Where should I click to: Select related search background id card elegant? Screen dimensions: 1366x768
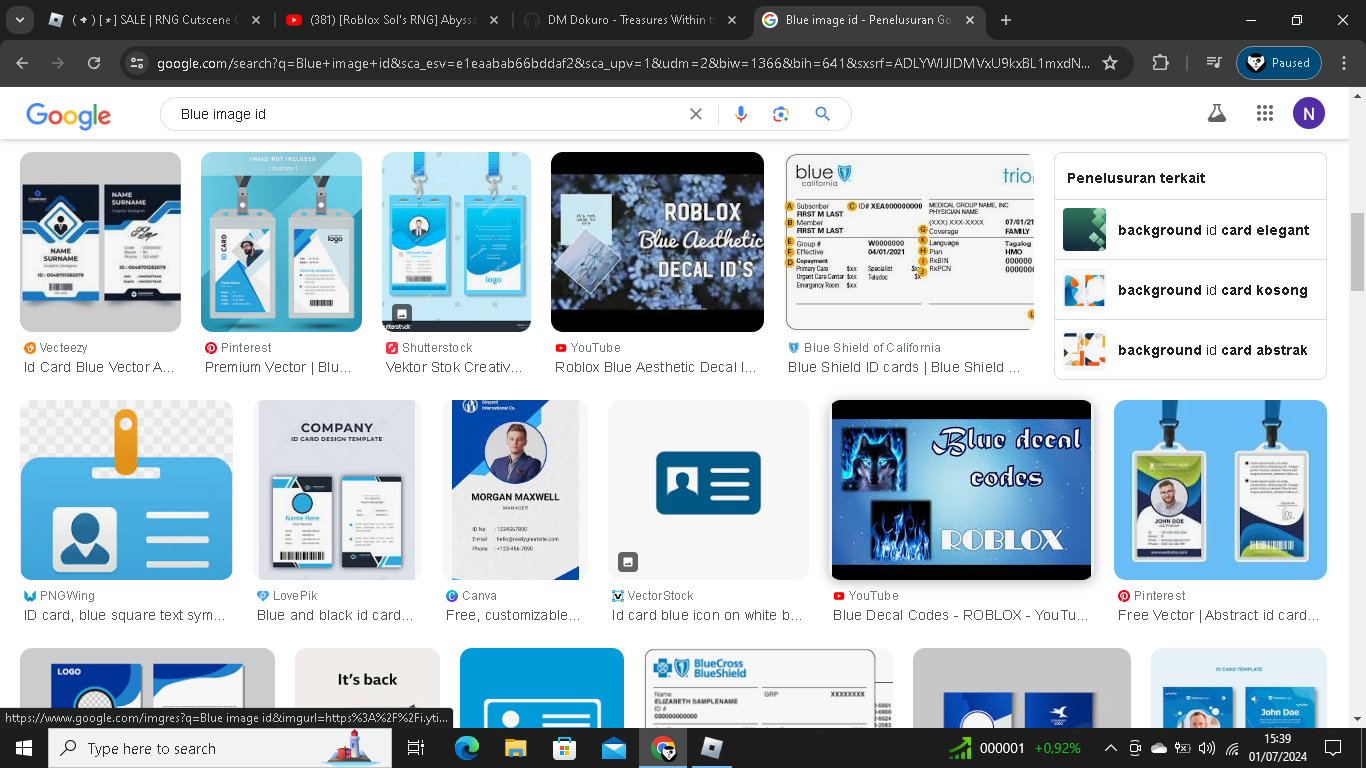[x=1190, y=230]
